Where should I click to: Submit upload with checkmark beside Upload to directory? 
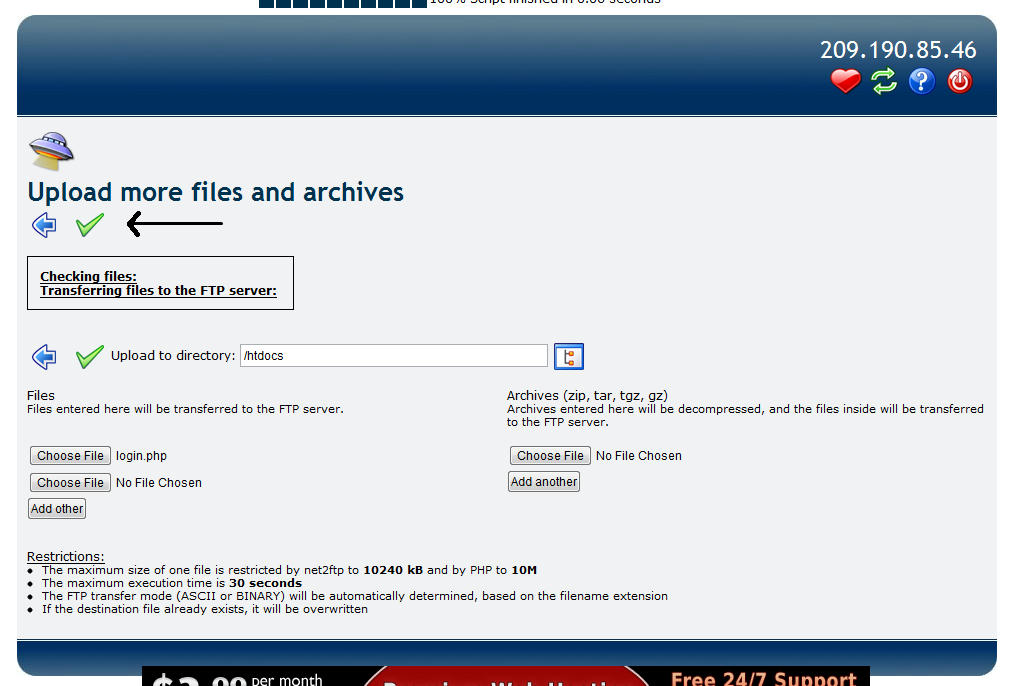pyautogui.click(x=90, y=356)
